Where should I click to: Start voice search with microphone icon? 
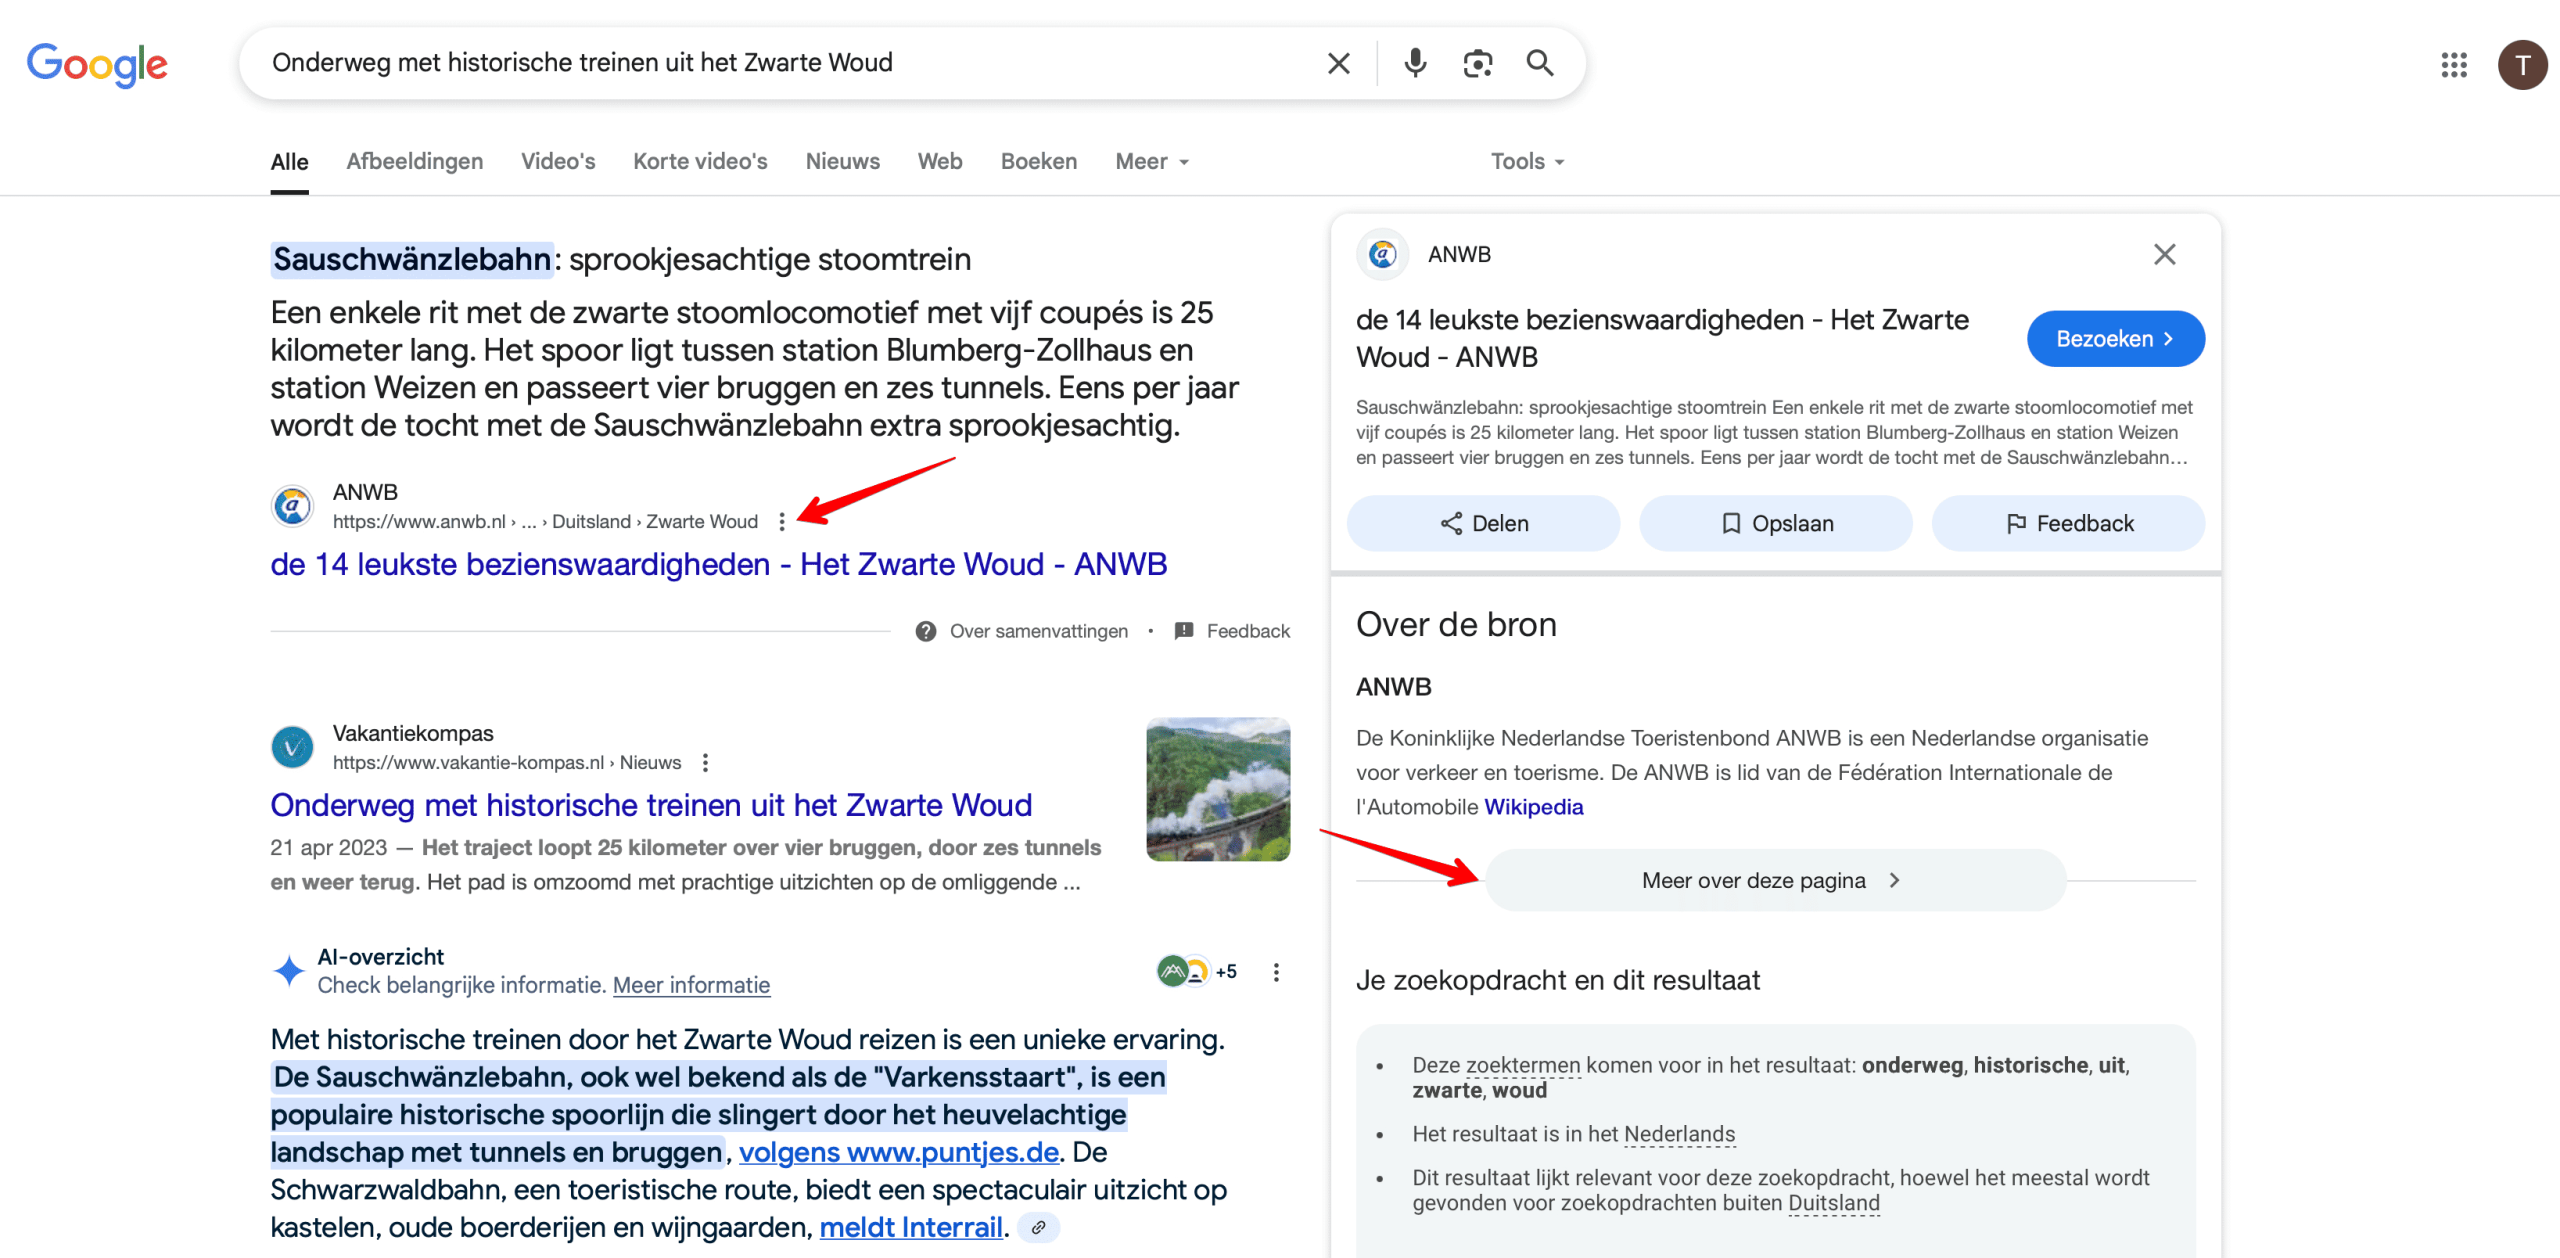click(x=1414, y=64)
